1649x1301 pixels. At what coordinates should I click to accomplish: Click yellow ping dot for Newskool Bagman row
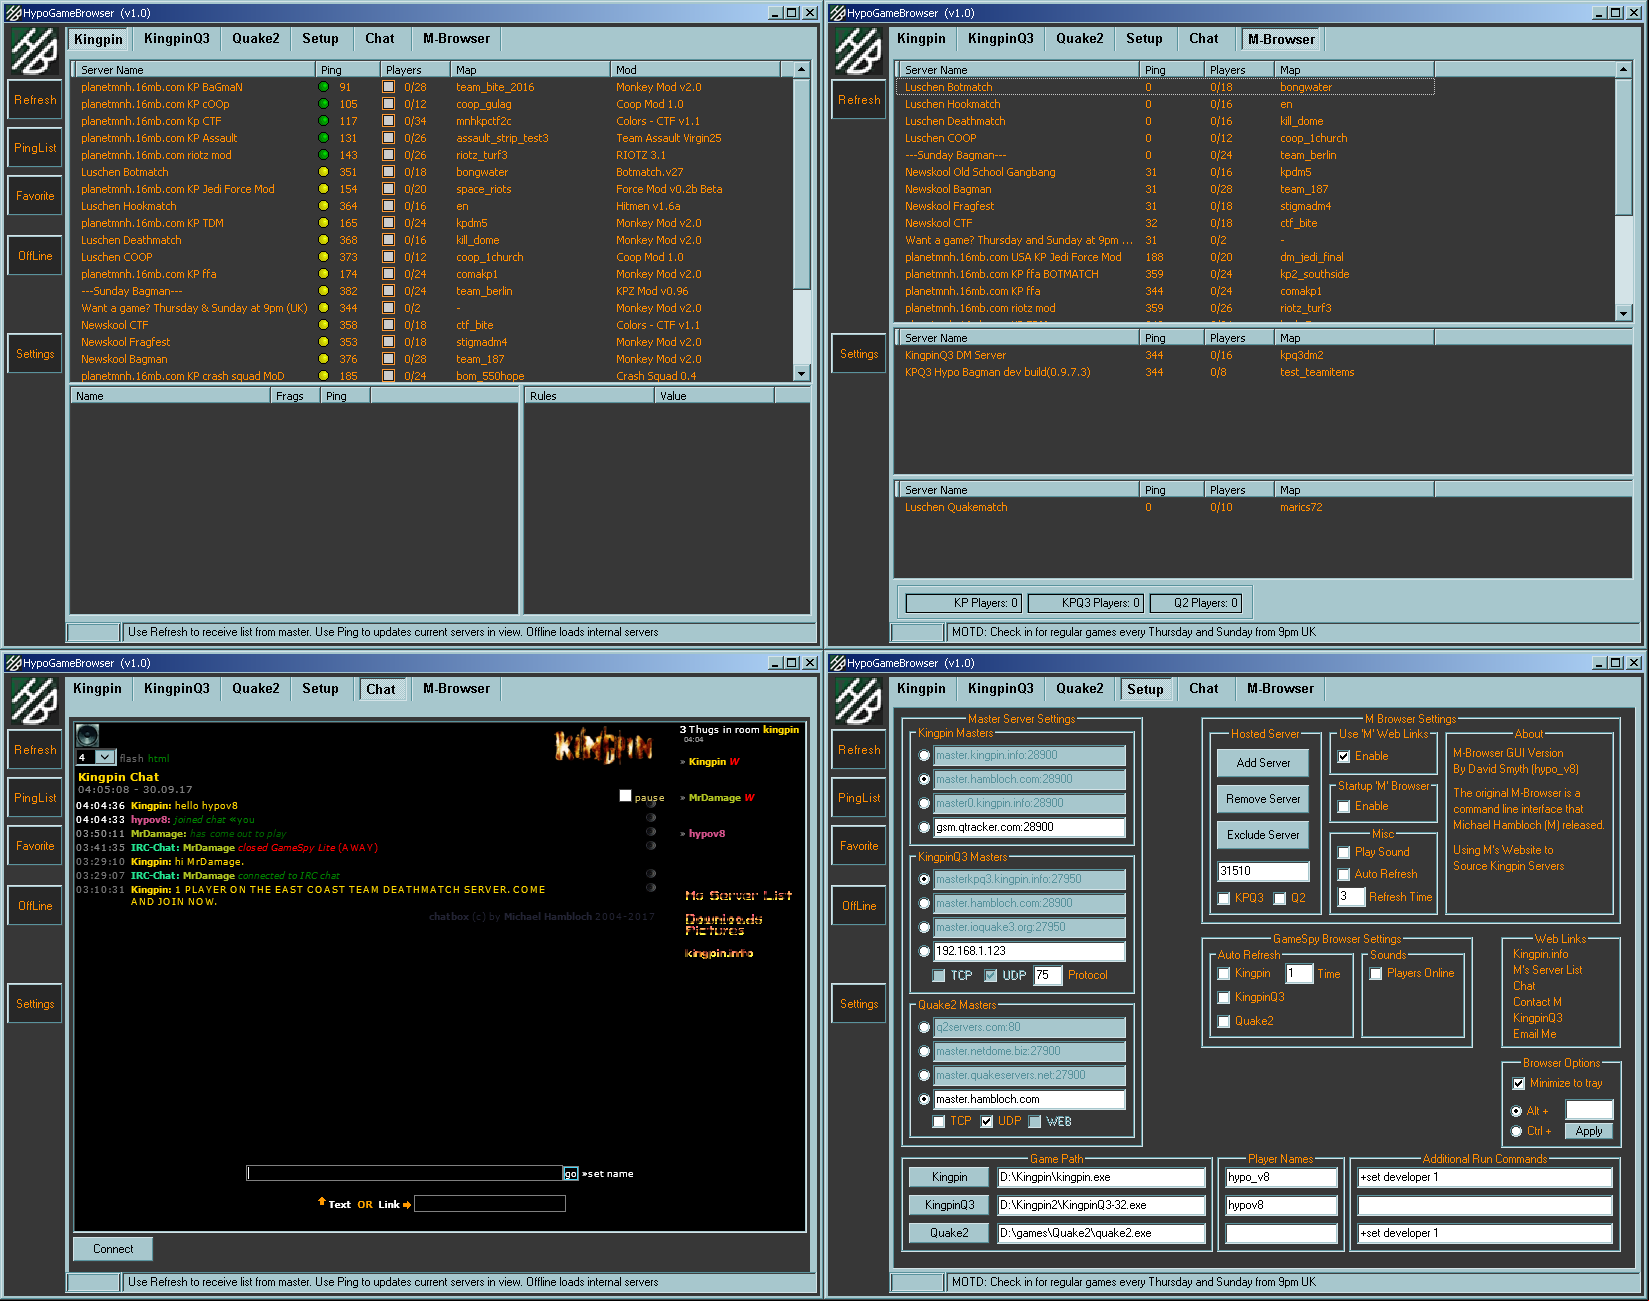tap(323, 359)
